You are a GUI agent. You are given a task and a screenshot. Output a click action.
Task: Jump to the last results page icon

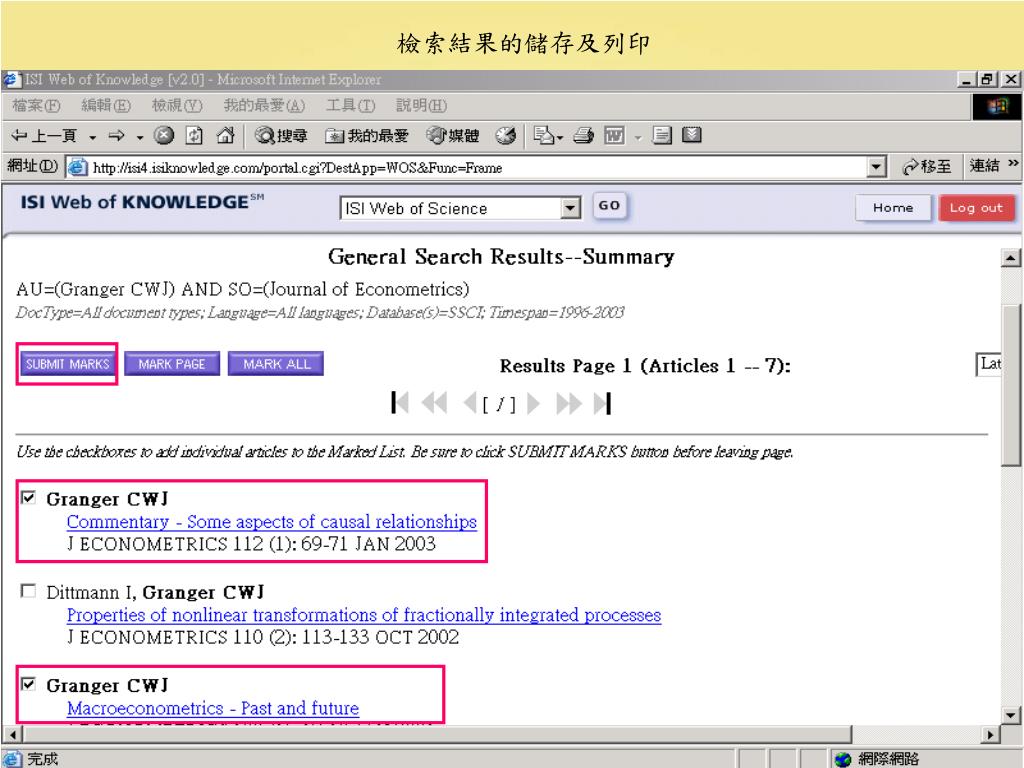[603, 403]
